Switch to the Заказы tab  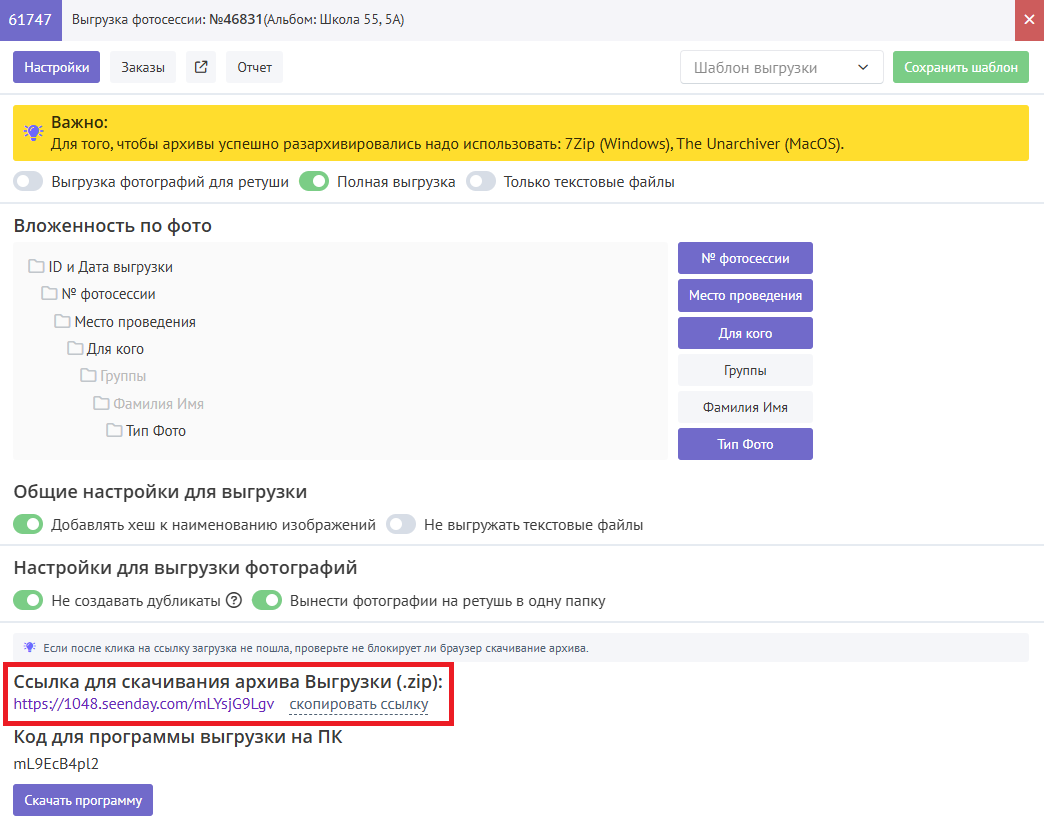(x=143, y=67)
